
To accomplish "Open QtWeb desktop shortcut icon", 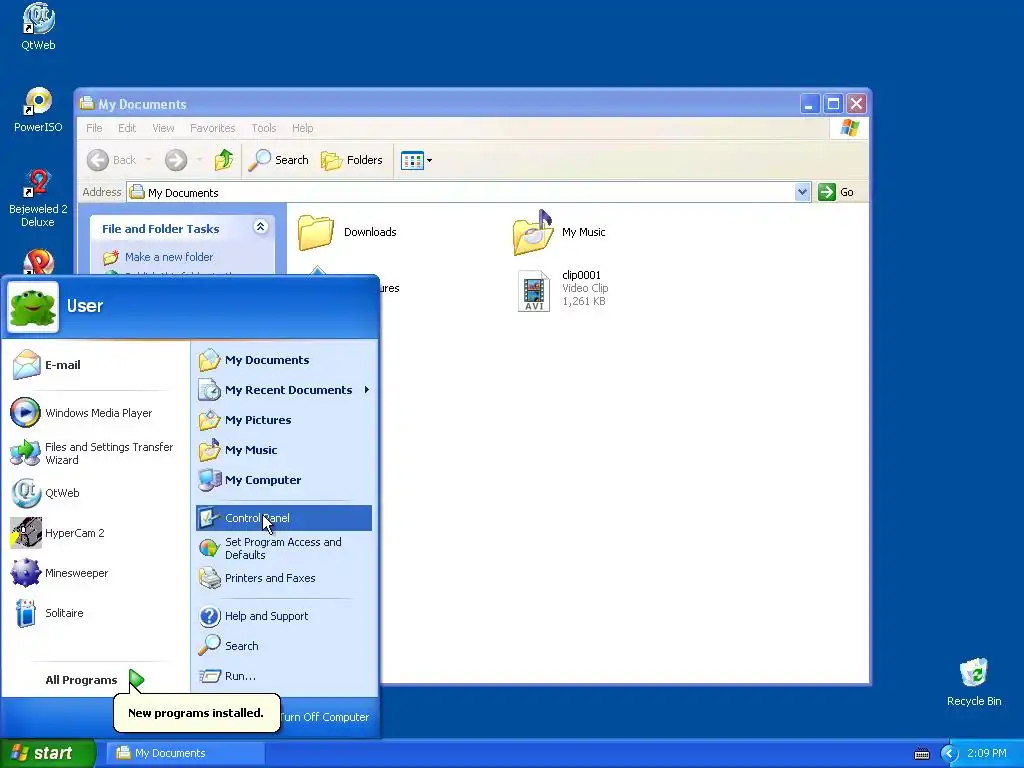I will click(x=38, y=27).
